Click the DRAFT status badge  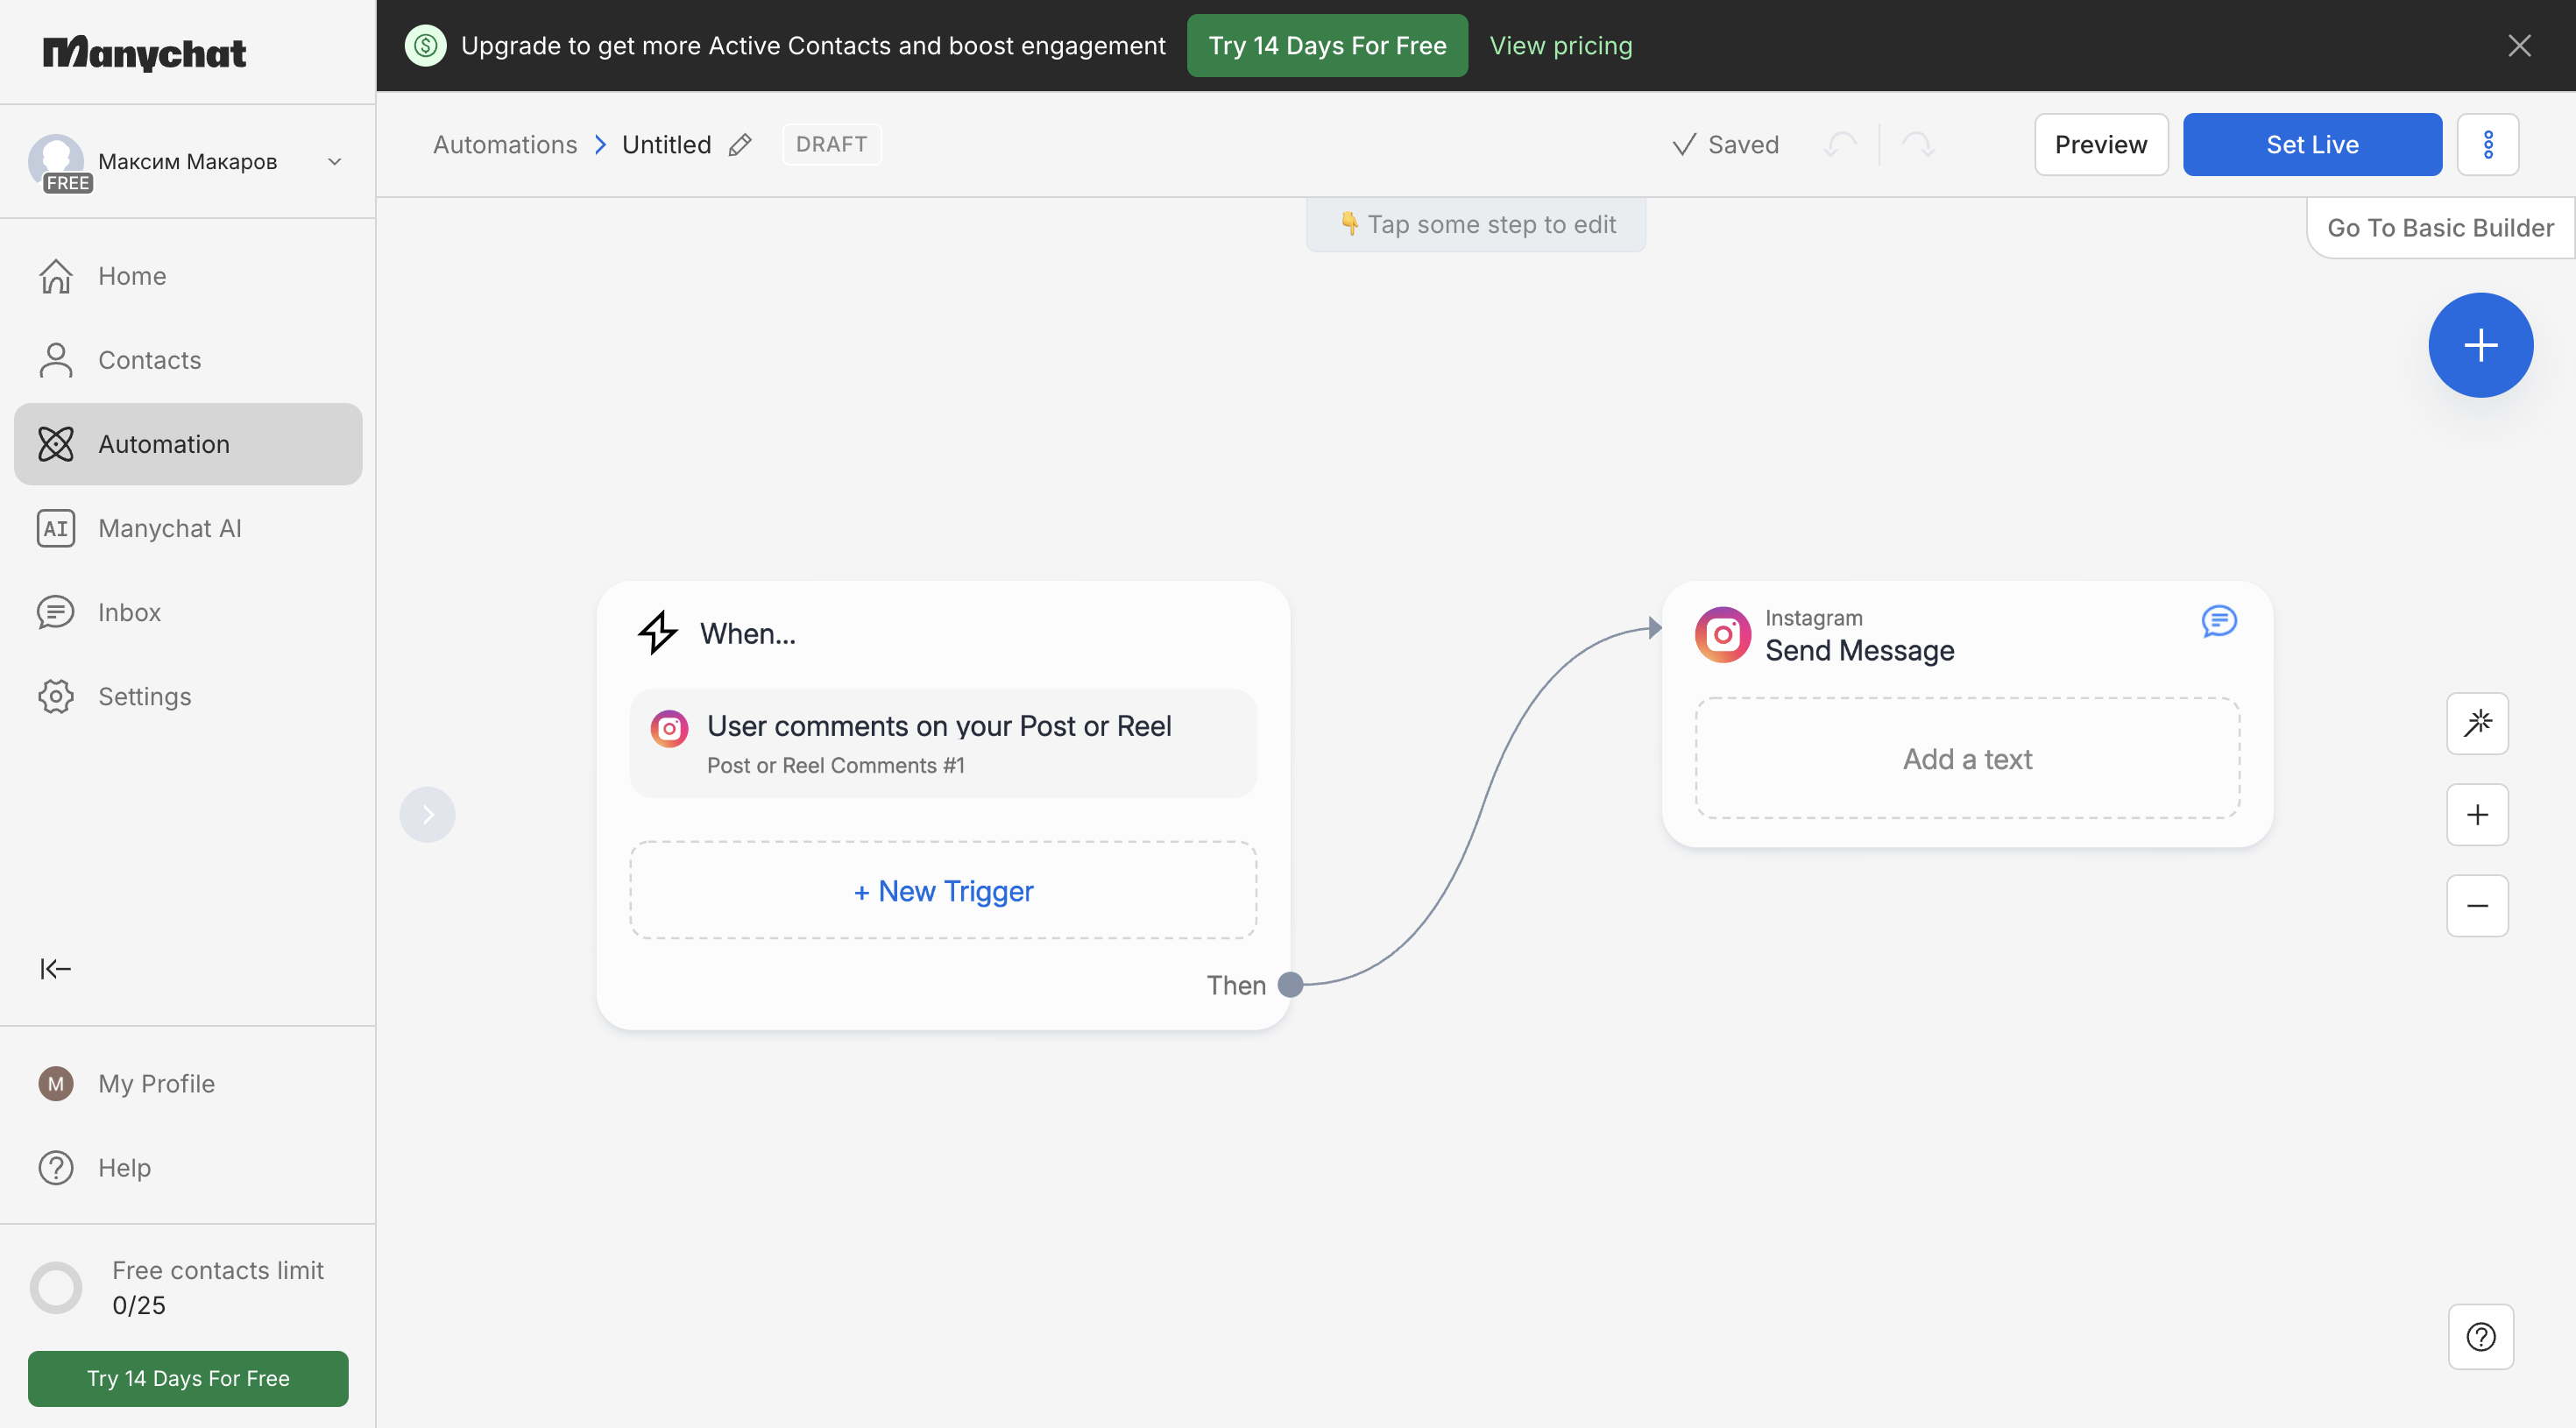[831, 144]
